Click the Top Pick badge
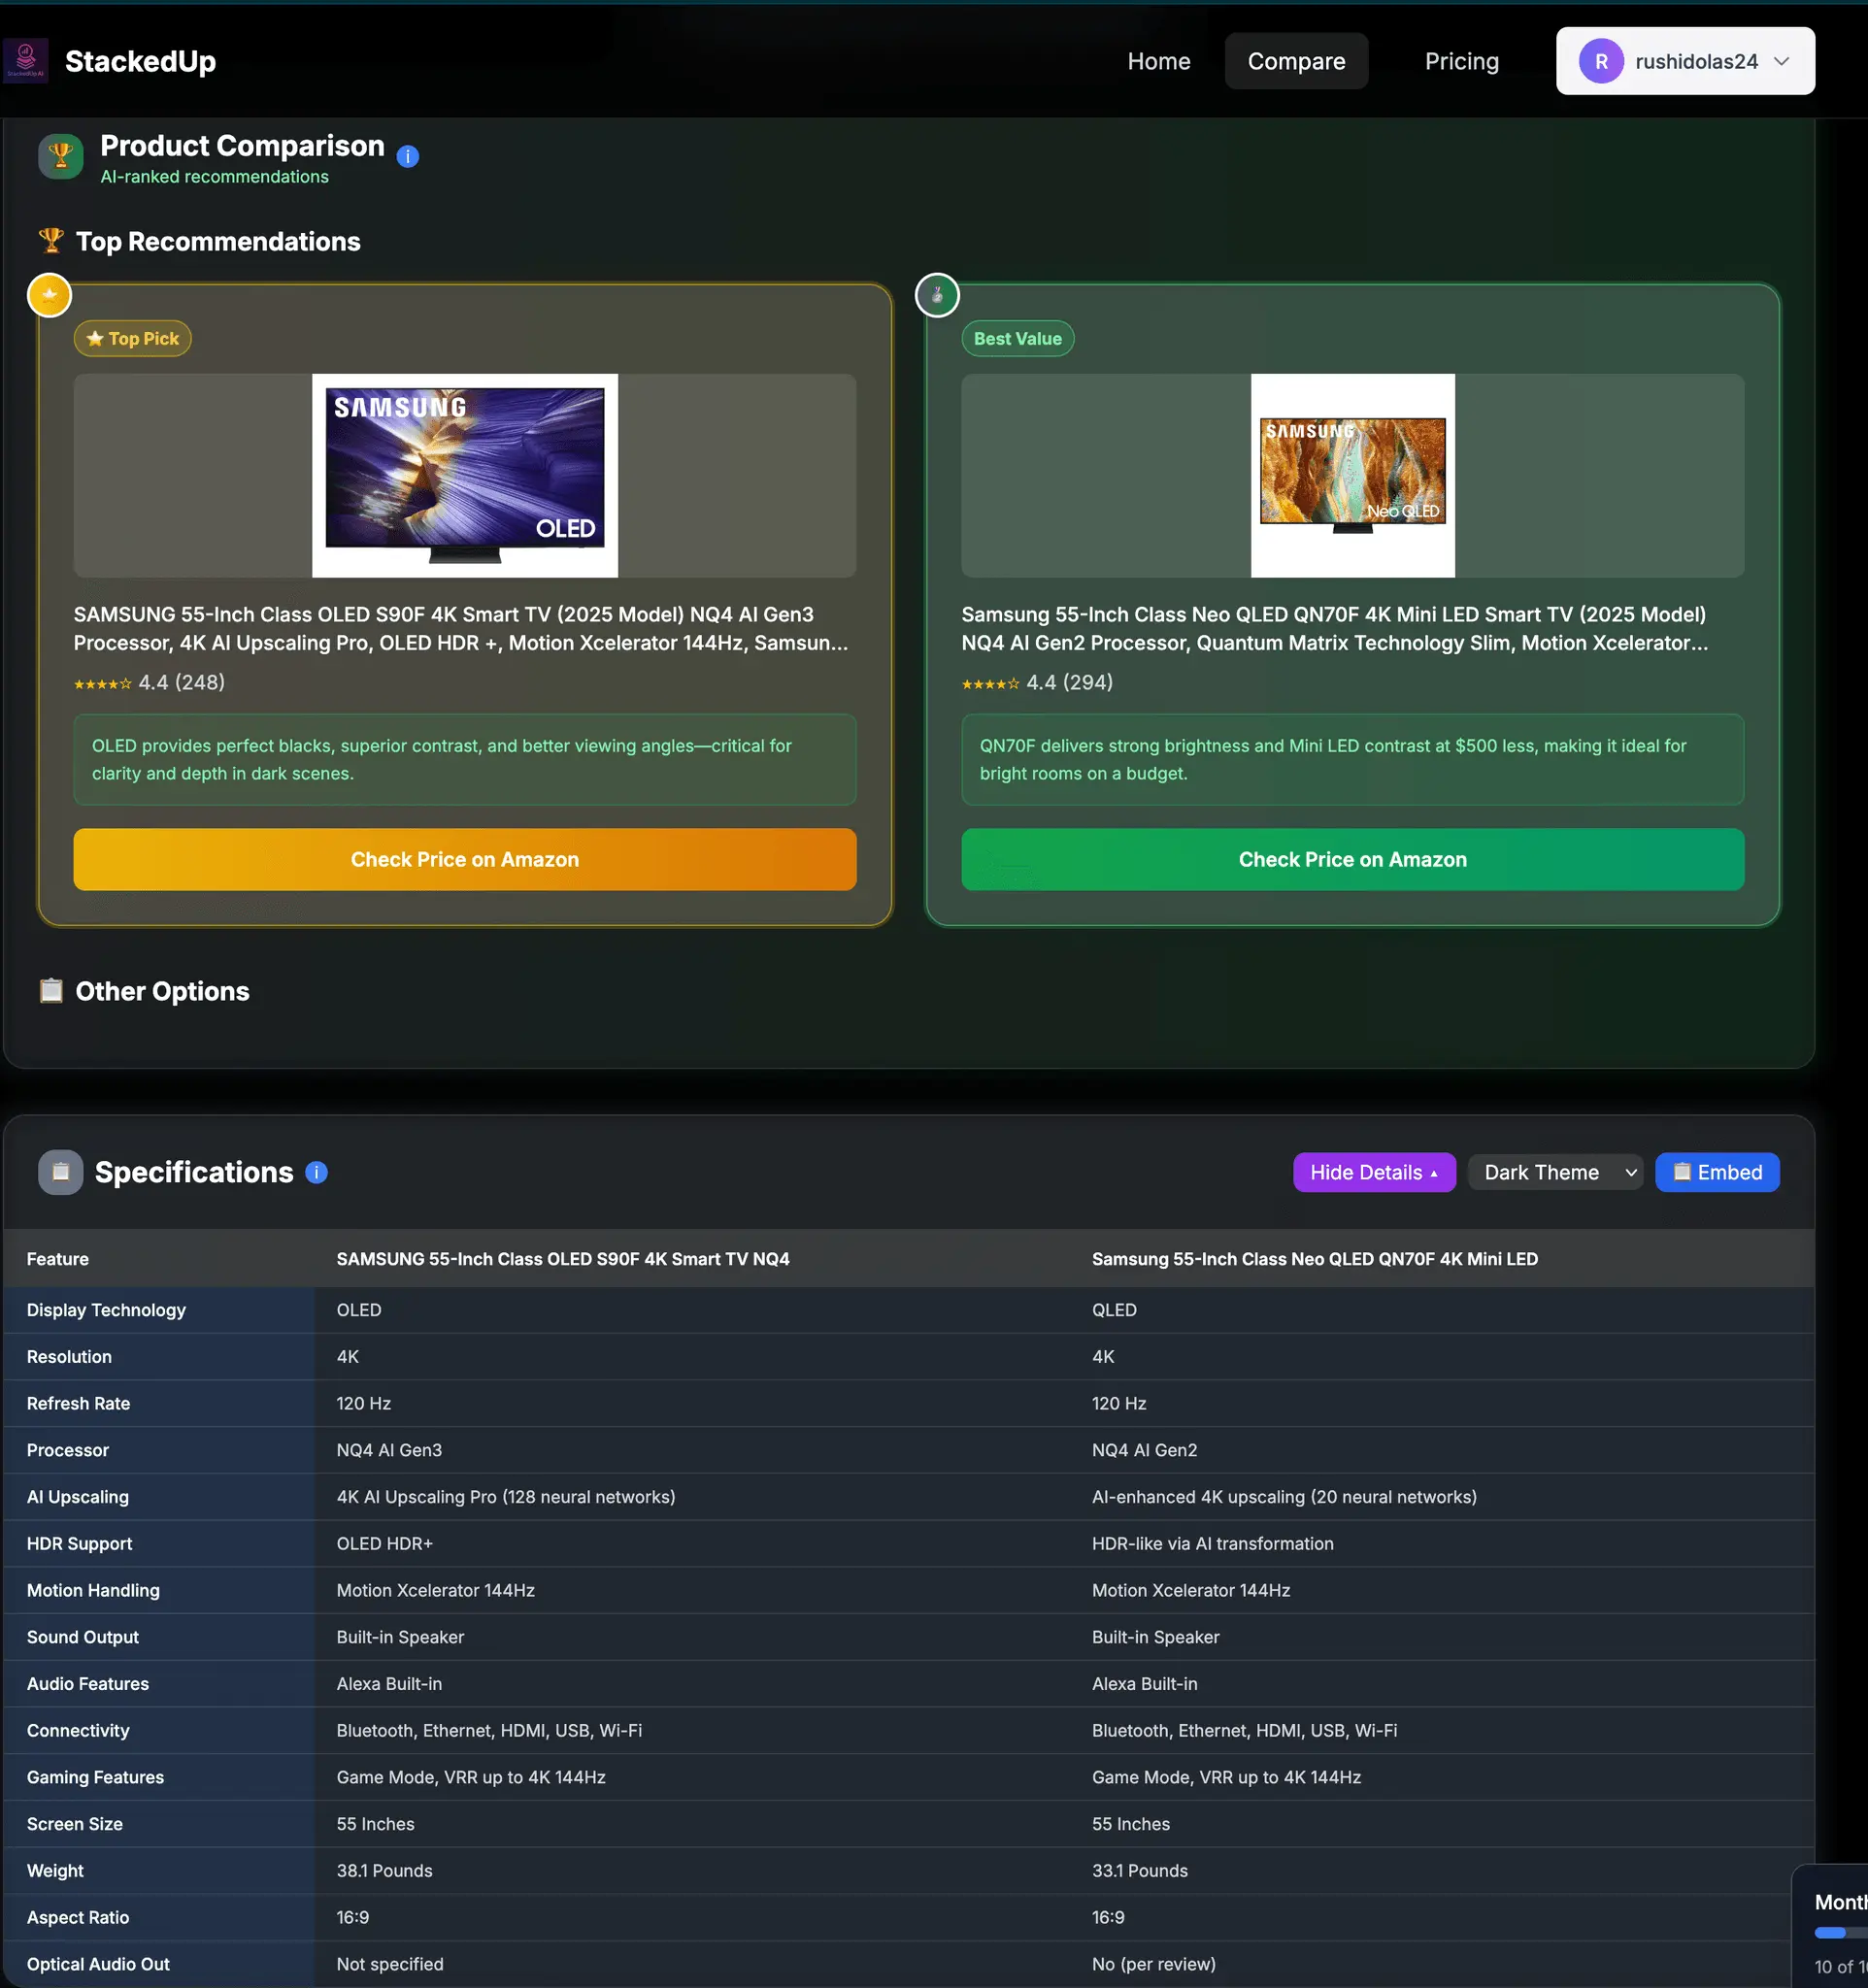The height and width of the screenshot is (1988, 1868). coord(133,339)
